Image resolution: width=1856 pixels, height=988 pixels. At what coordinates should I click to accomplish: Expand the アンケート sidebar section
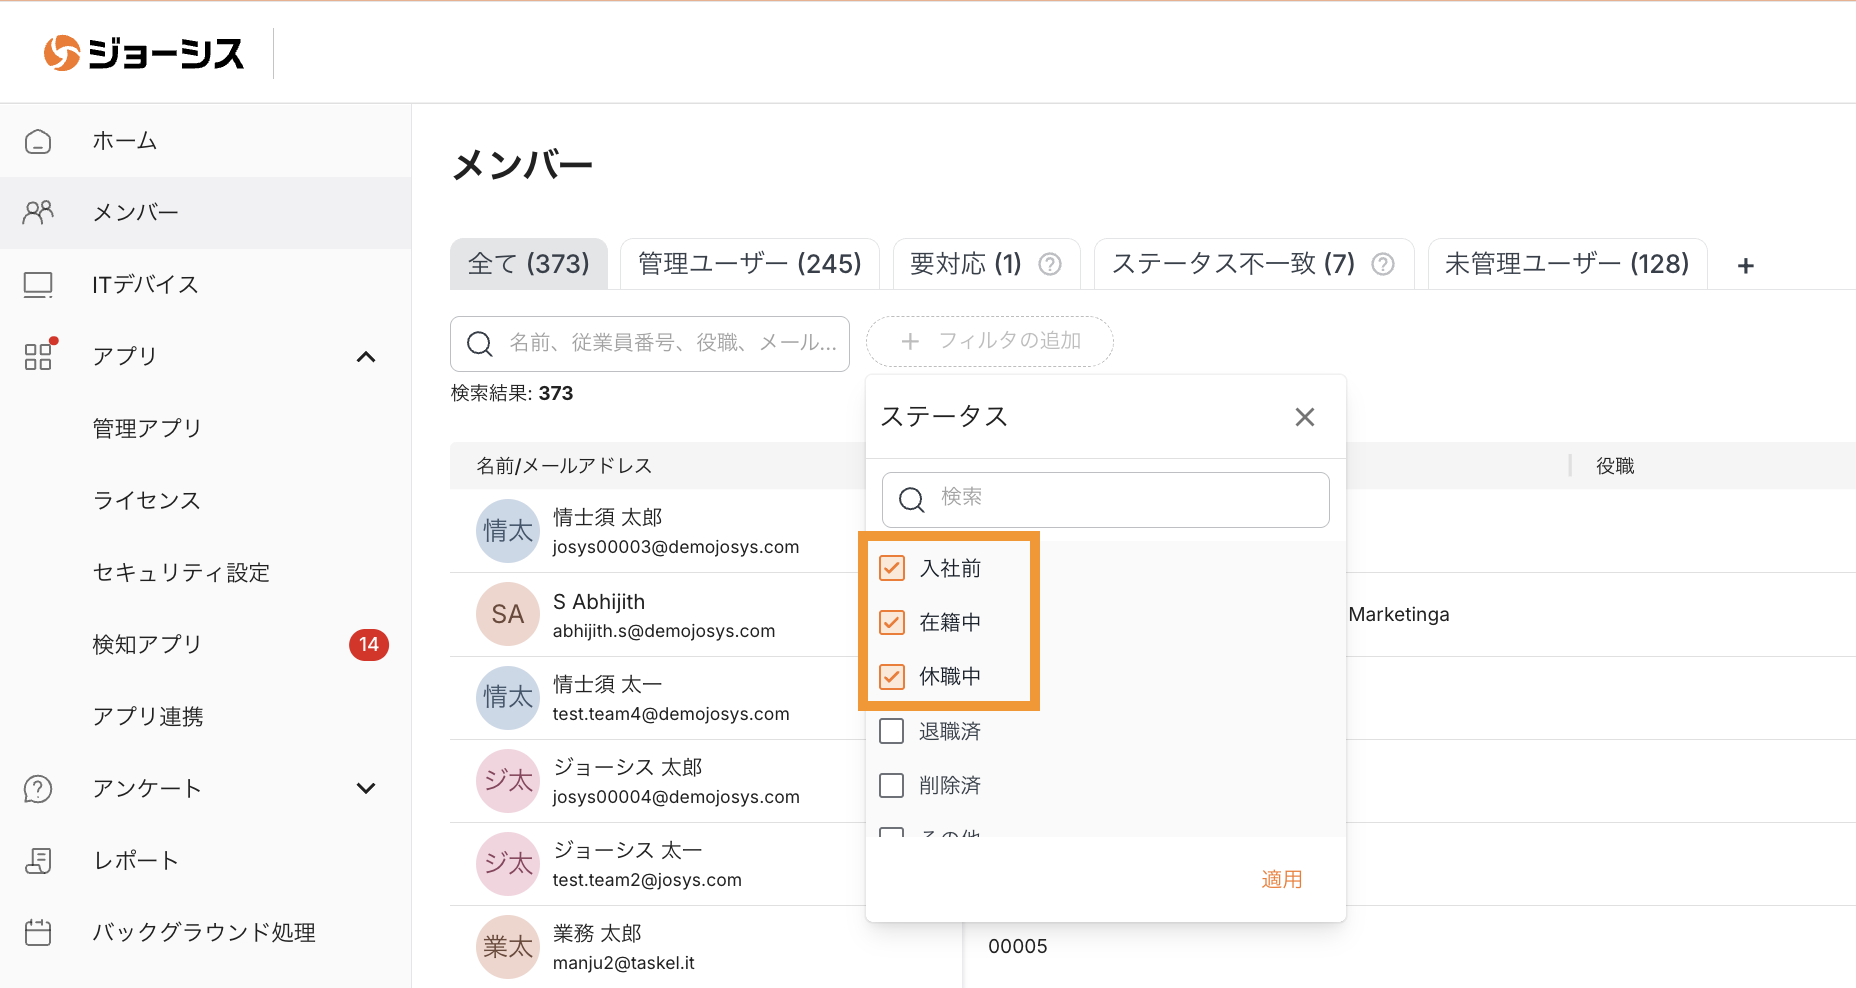coord(366,789)
